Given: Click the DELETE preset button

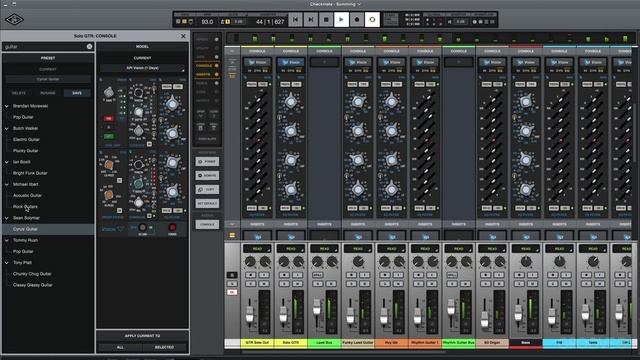Looking at the screenshot, I should click(19, 93).
